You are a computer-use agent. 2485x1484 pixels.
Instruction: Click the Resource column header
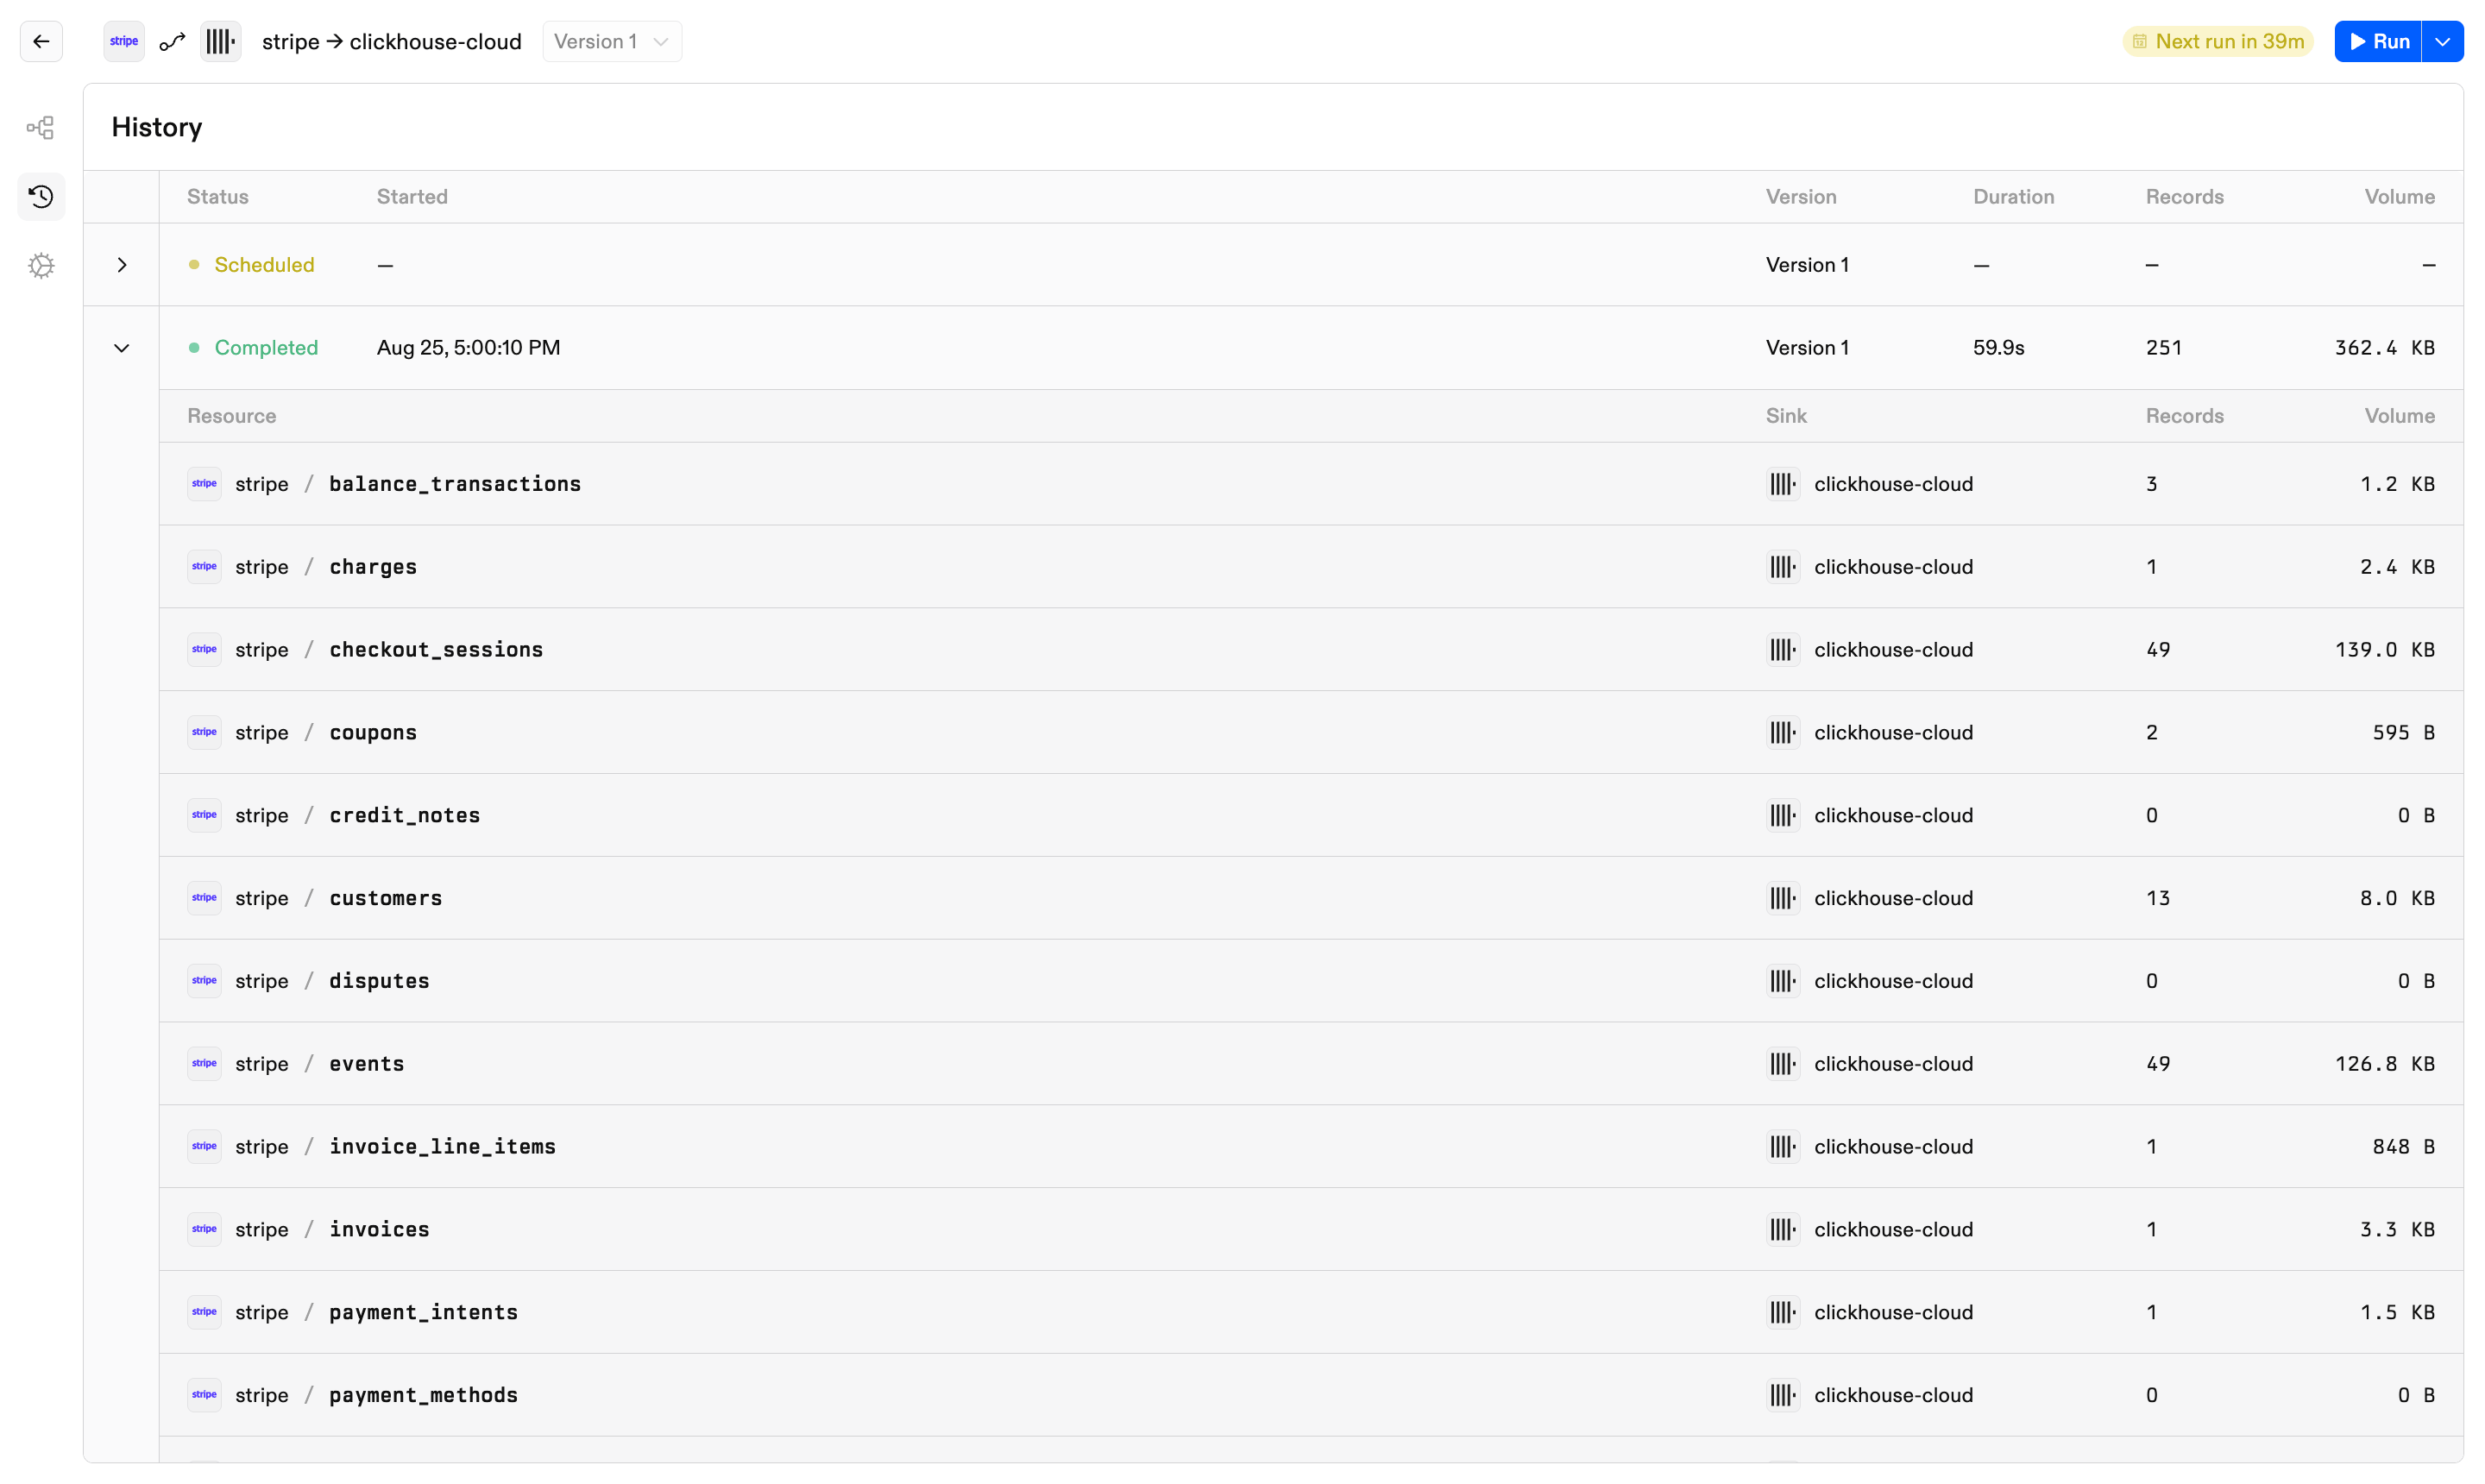(x=232, y=416)
